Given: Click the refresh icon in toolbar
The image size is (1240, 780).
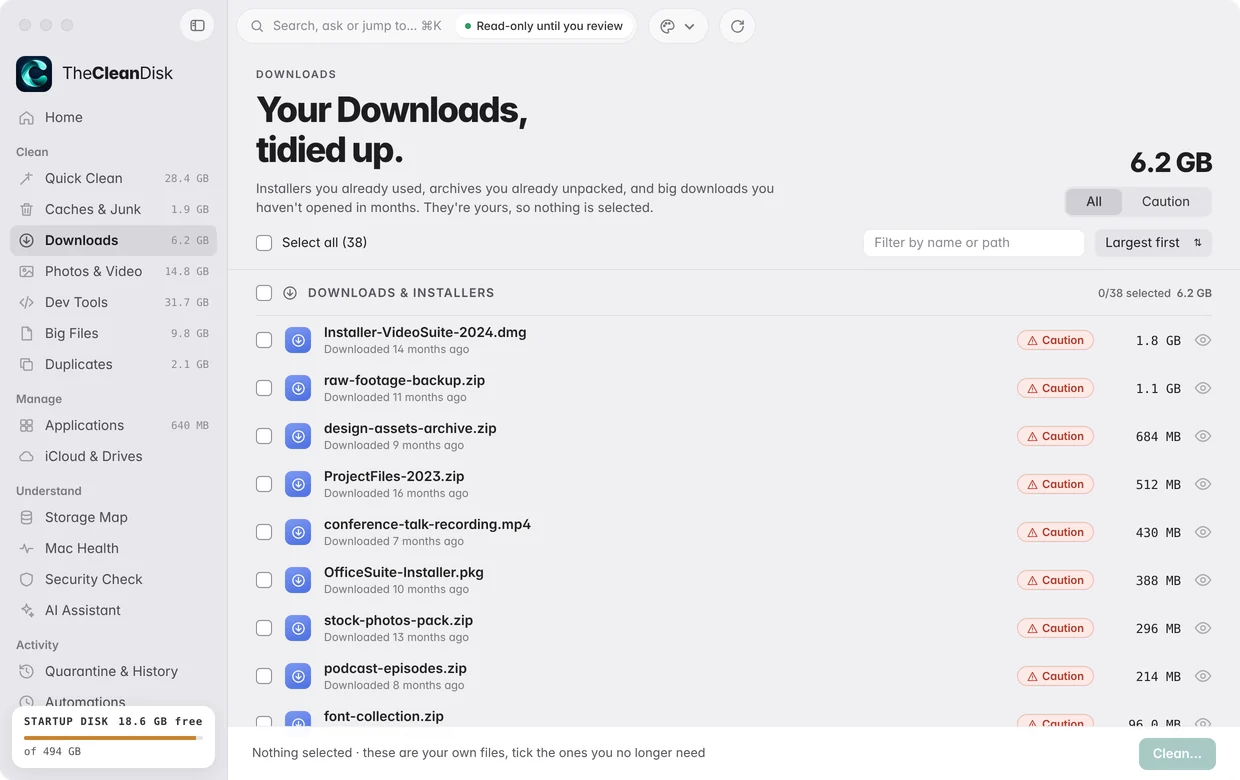Looking at the screenshot, I should [737, 26].
